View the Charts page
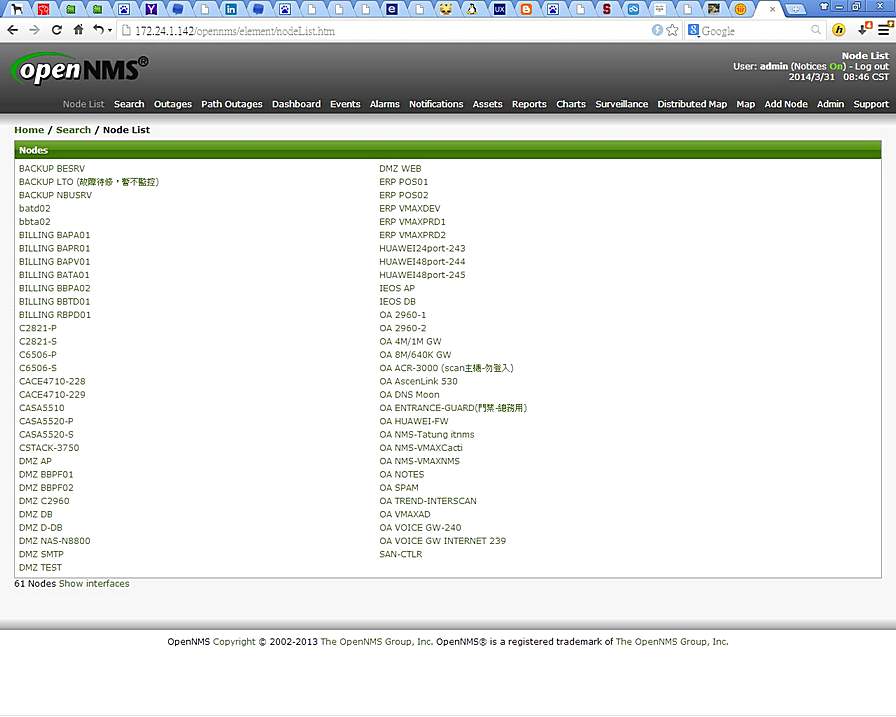896x717 pixels. [571, 104]
